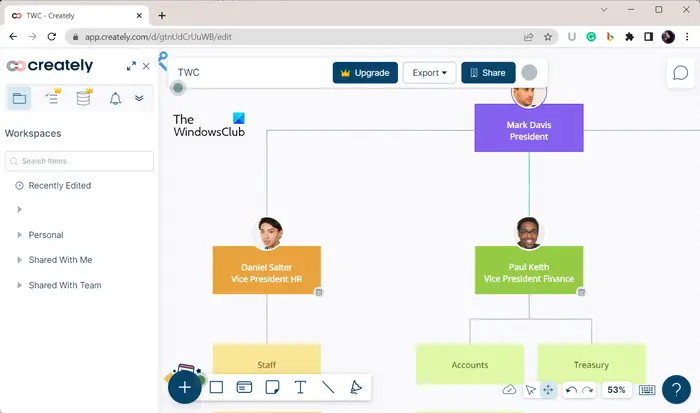Open the Bing extension icon
Screen dimensions: 700x413
(x=610, y=37)
